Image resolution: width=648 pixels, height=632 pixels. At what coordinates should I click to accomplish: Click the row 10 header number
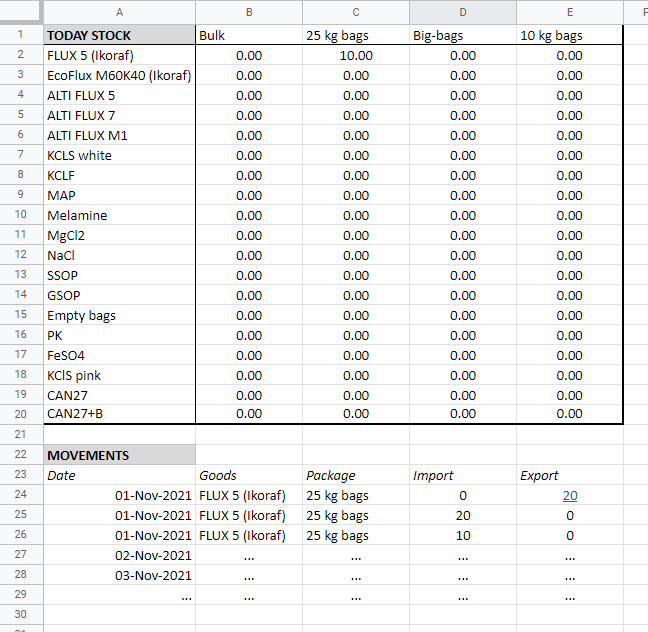pyautogui.click(x=21, y=215)
